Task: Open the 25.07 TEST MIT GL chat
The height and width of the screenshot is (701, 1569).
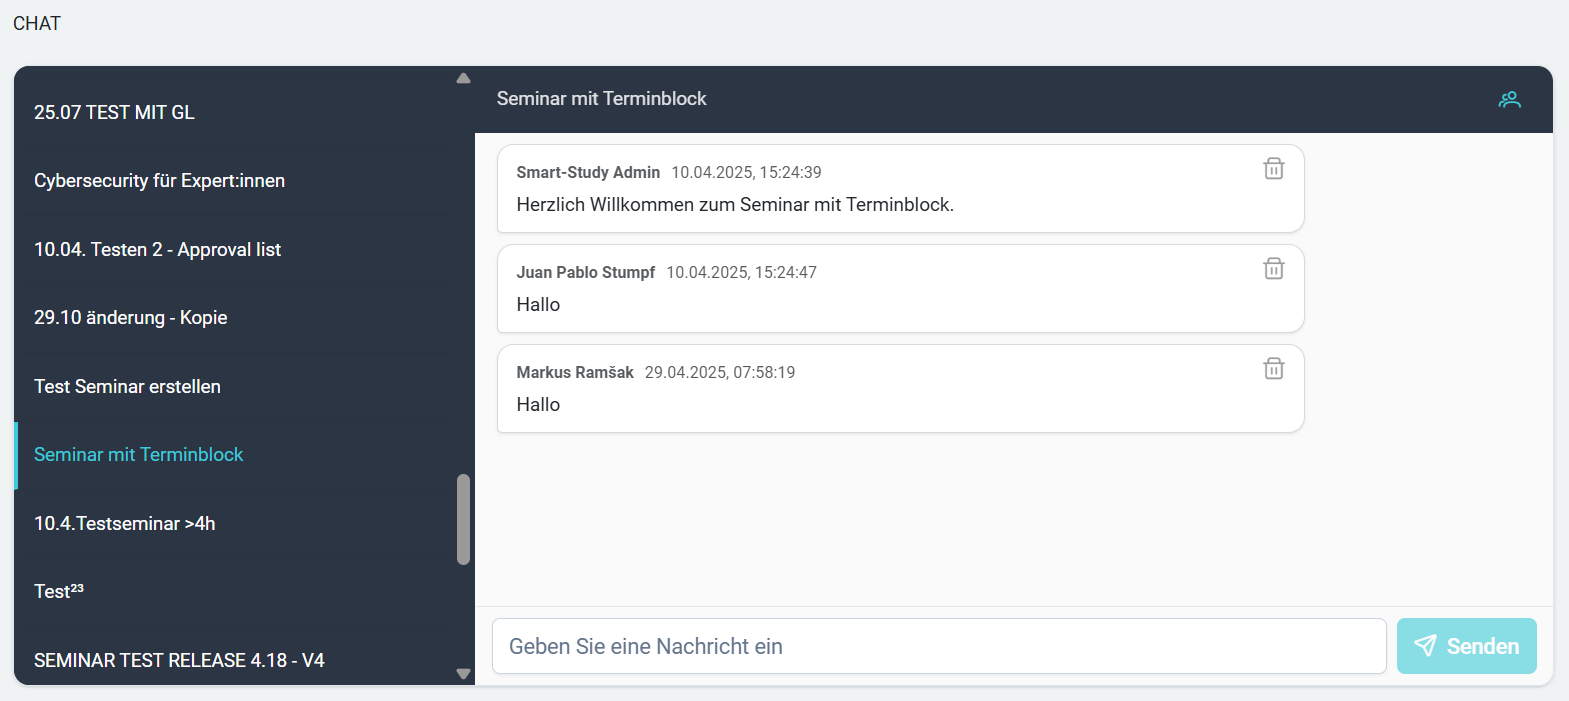Action: click(235, 112)
